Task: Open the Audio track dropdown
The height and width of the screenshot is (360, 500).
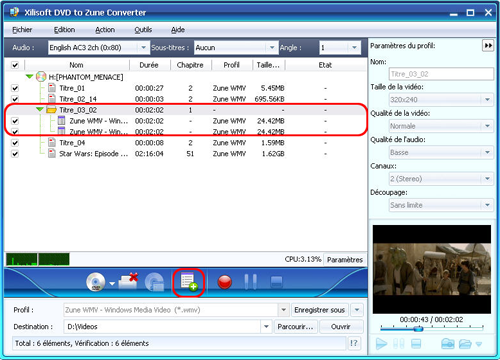Action: (143, 48)
